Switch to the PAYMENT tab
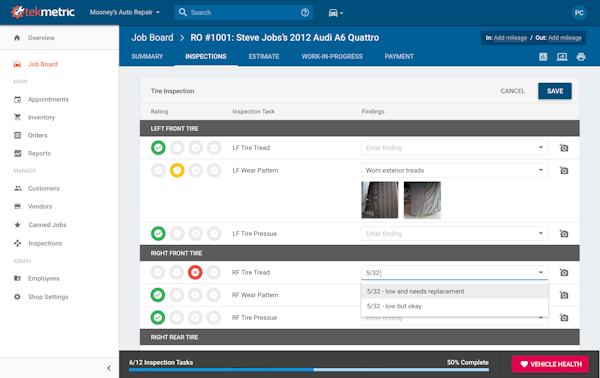Viewport: 600px width, 378px height. pos(399,57)
